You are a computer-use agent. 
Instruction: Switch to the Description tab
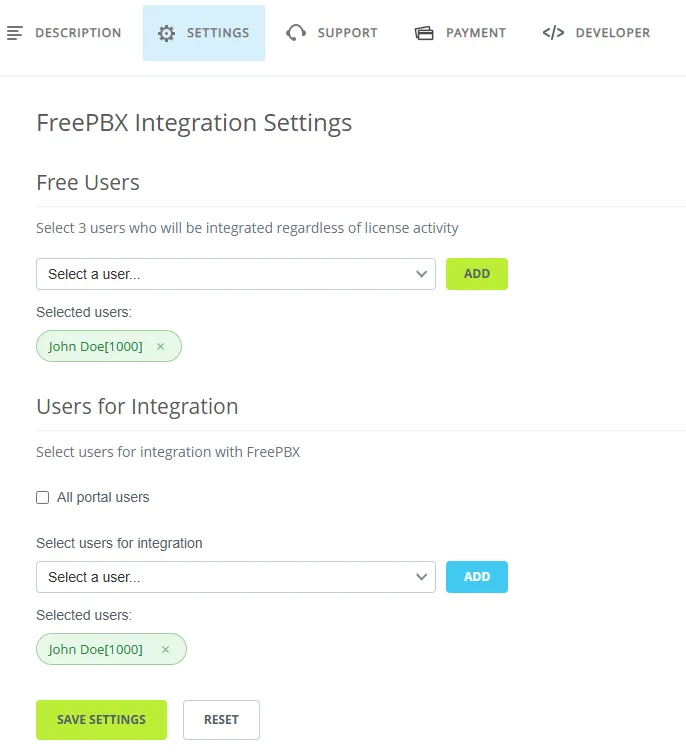coord(64,33)
